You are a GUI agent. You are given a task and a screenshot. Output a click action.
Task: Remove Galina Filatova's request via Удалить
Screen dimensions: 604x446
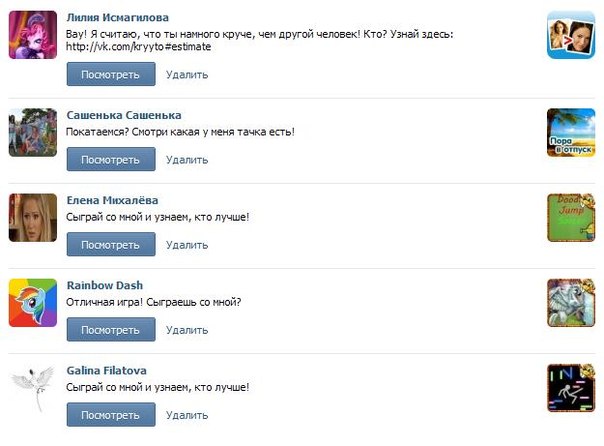[187, 414]
